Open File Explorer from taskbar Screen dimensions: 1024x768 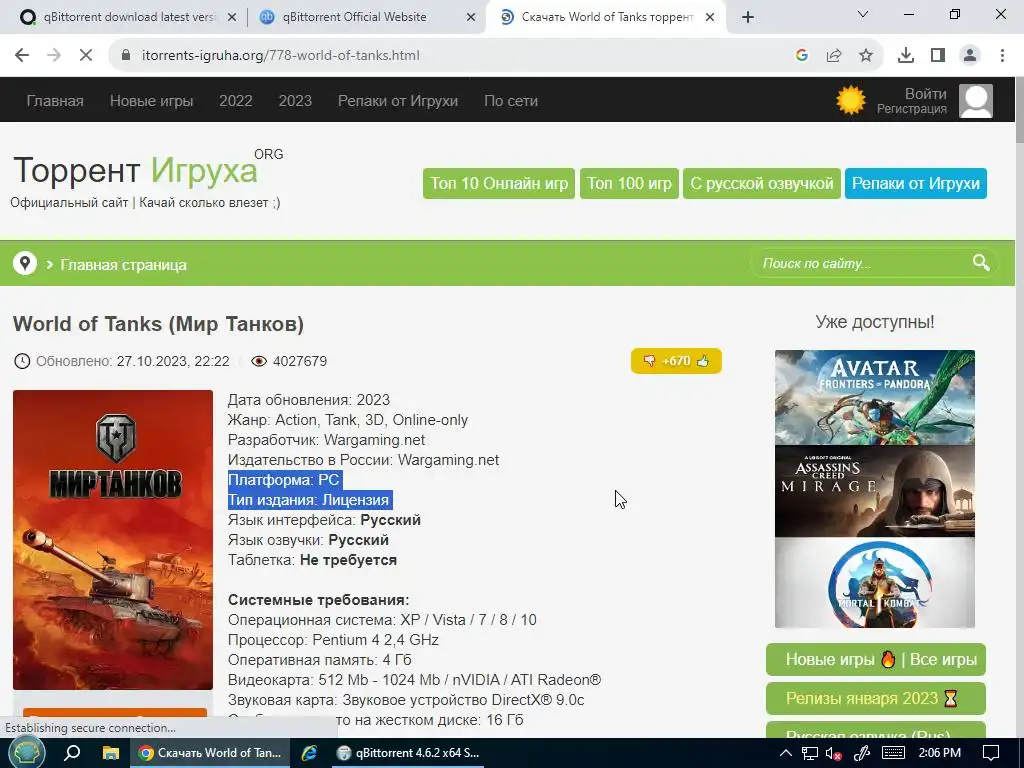[111, 753]
